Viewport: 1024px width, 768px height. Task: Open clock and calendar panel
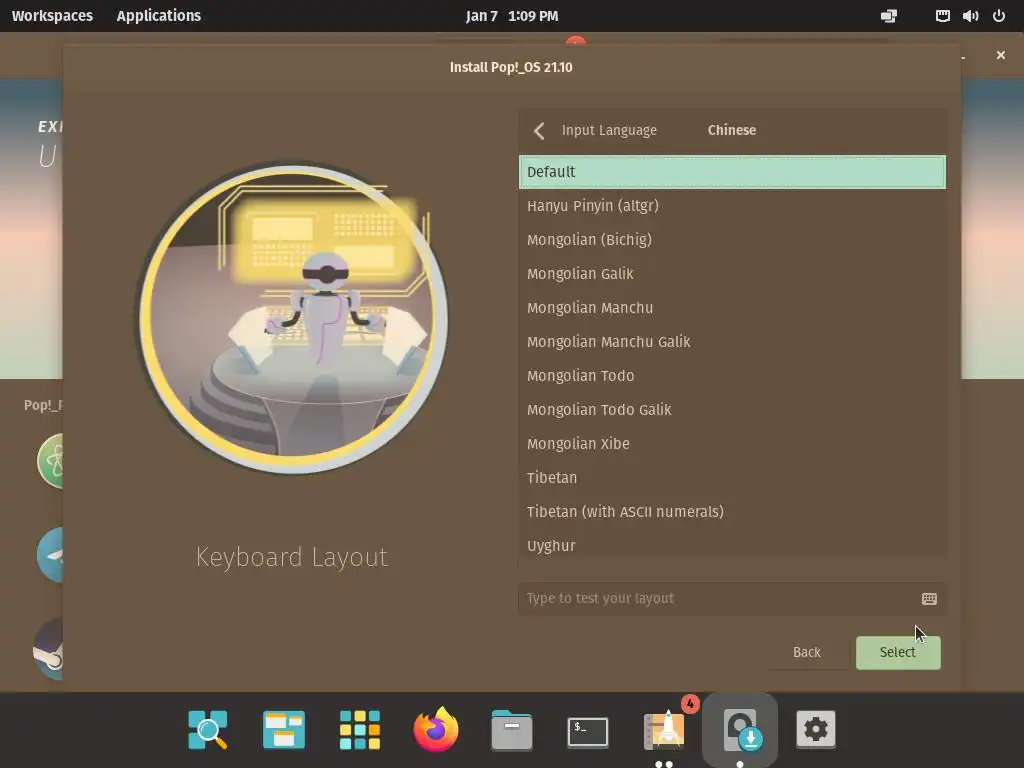click(512, 16)
